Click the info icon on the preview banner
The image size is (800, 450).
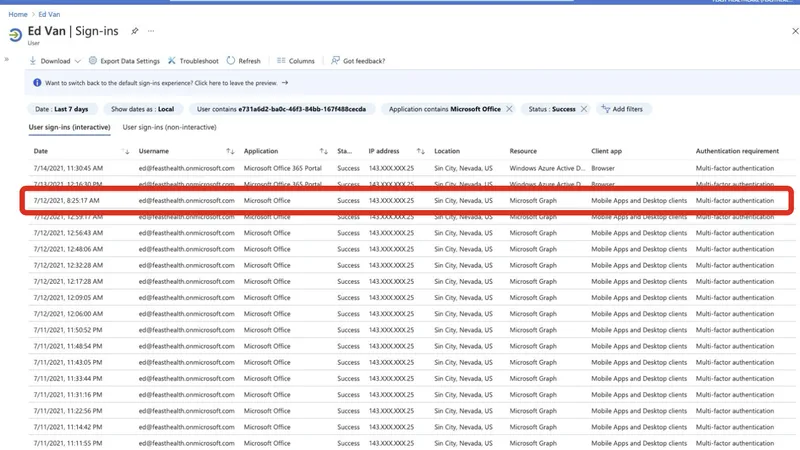pyautogui.click(x=37, y=83)
